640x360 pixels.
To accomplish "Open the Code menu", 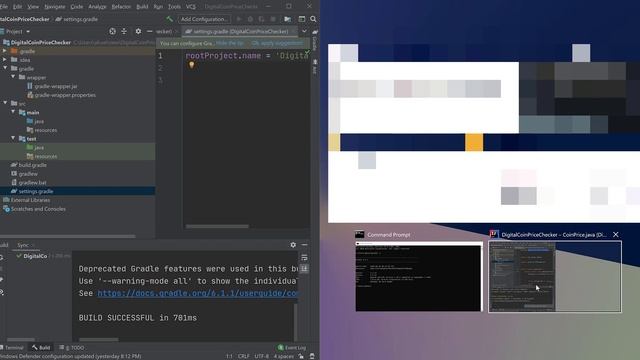I will pyautogui.click(x=76, y=7).
